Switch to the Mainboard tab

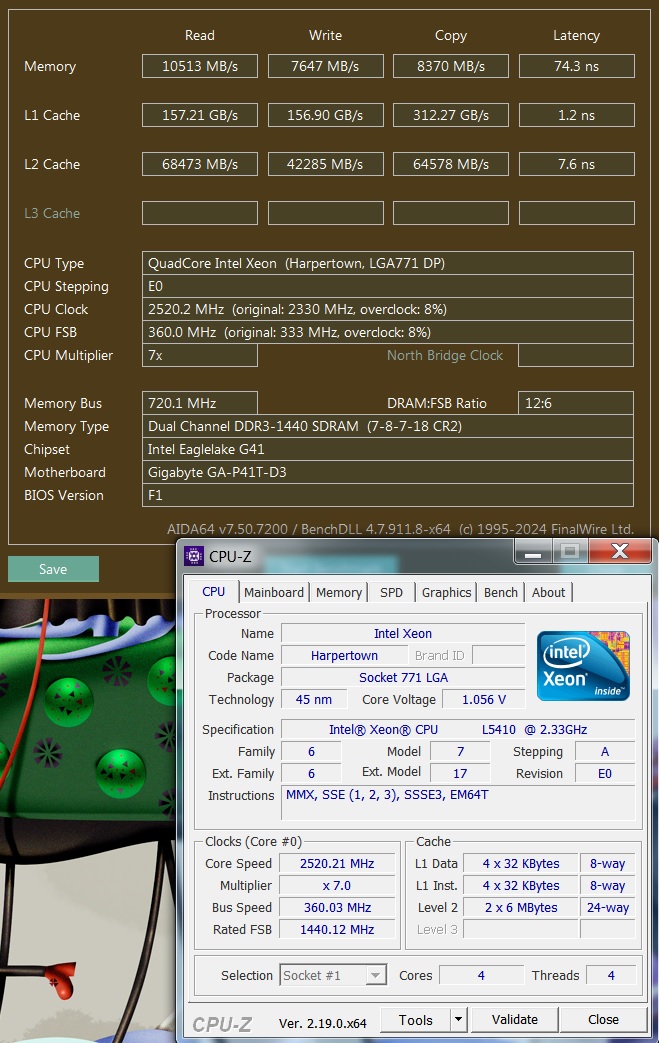(x=273, y=592)
